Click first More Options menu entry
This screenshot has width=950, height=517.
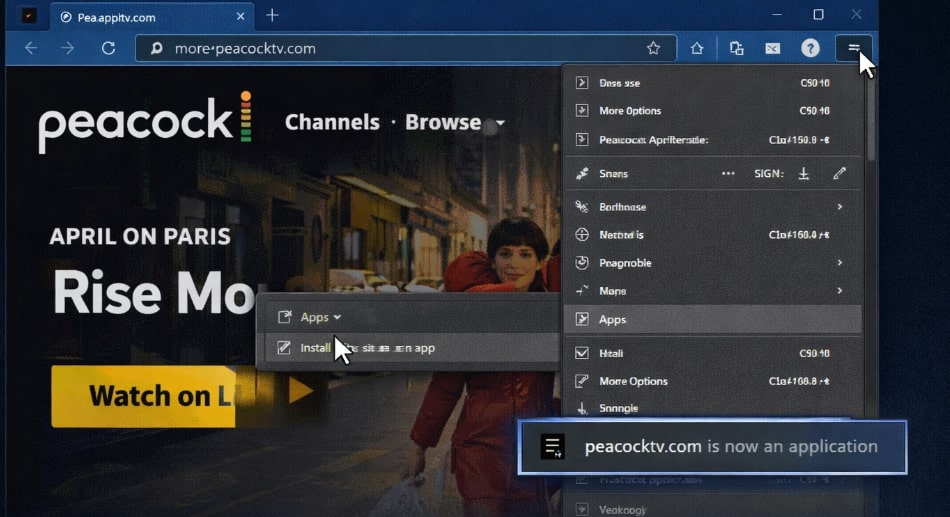pos(712,111)
